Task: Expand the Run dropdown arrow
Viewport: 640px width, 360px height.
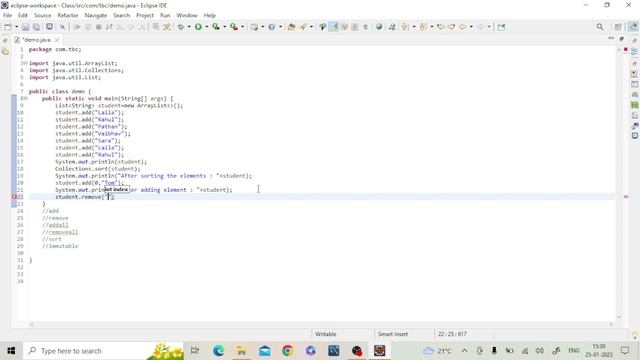Action: pos(207,27)
